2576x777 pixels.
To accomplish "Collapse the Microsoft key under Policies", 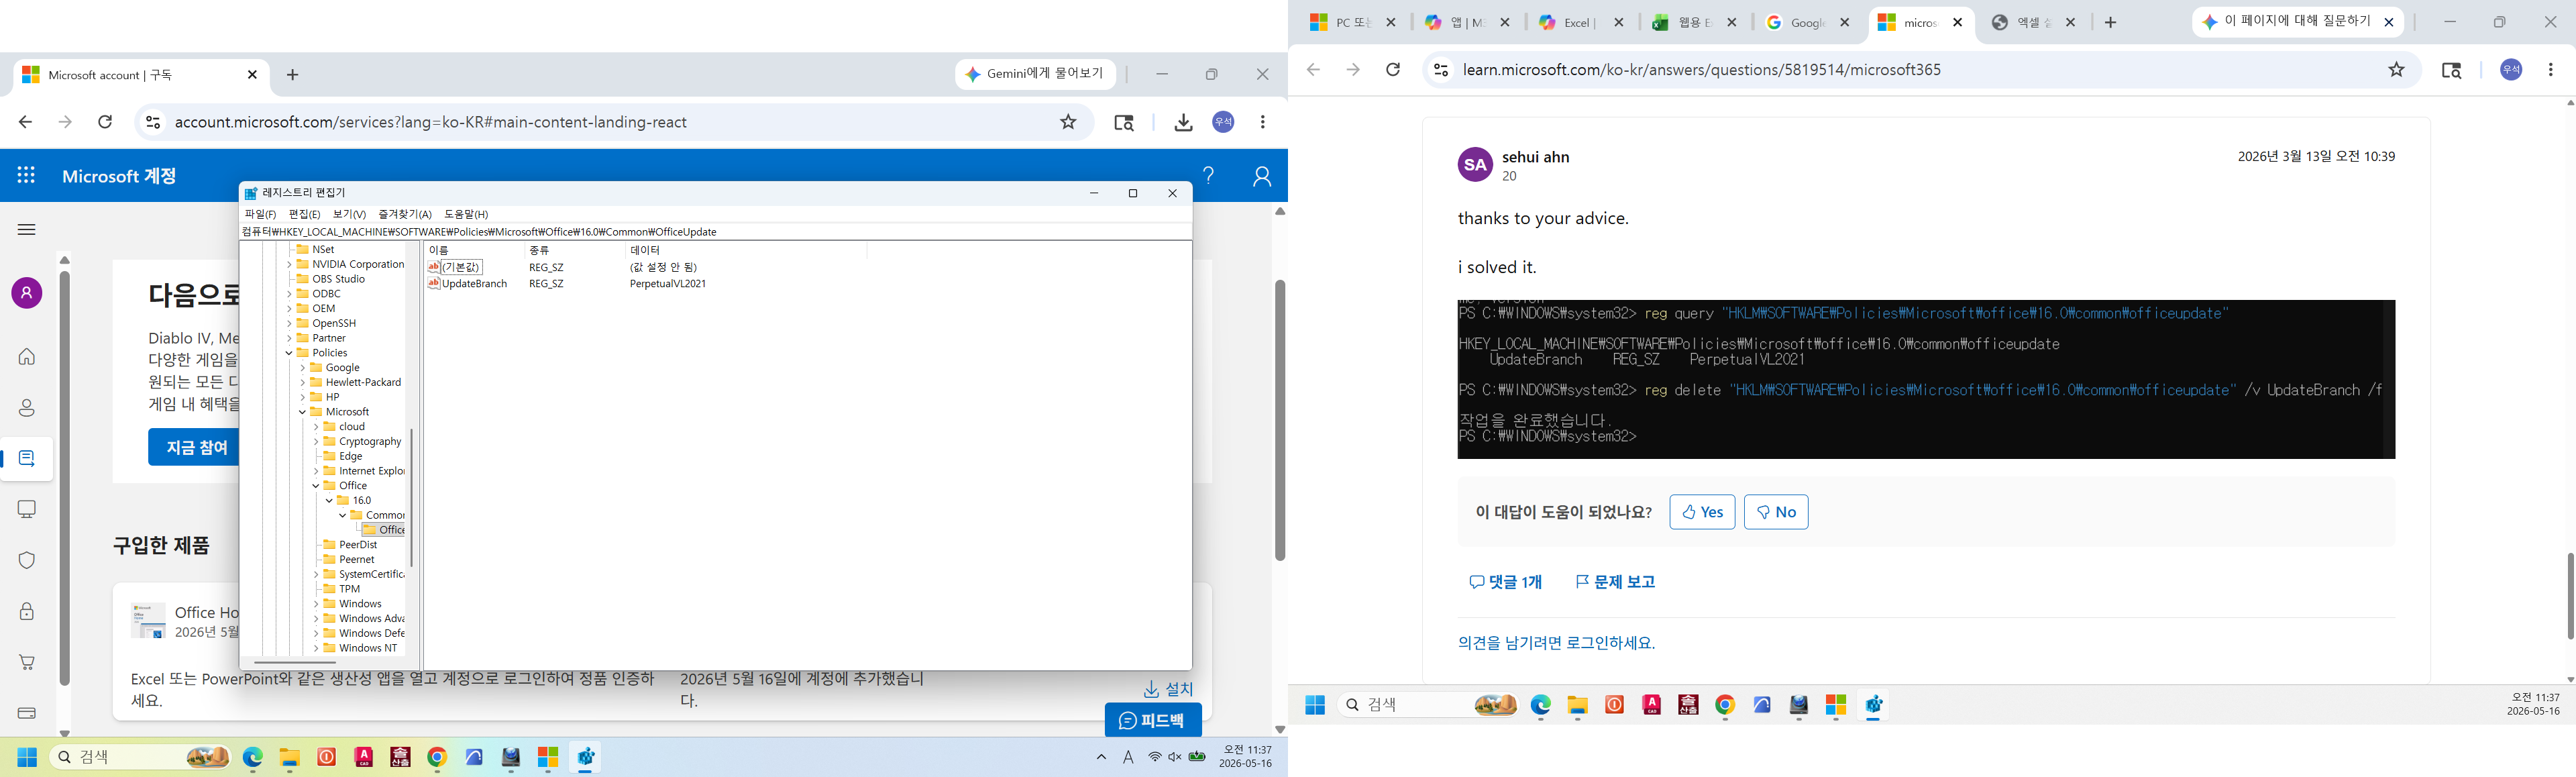I will click(303, 412).
